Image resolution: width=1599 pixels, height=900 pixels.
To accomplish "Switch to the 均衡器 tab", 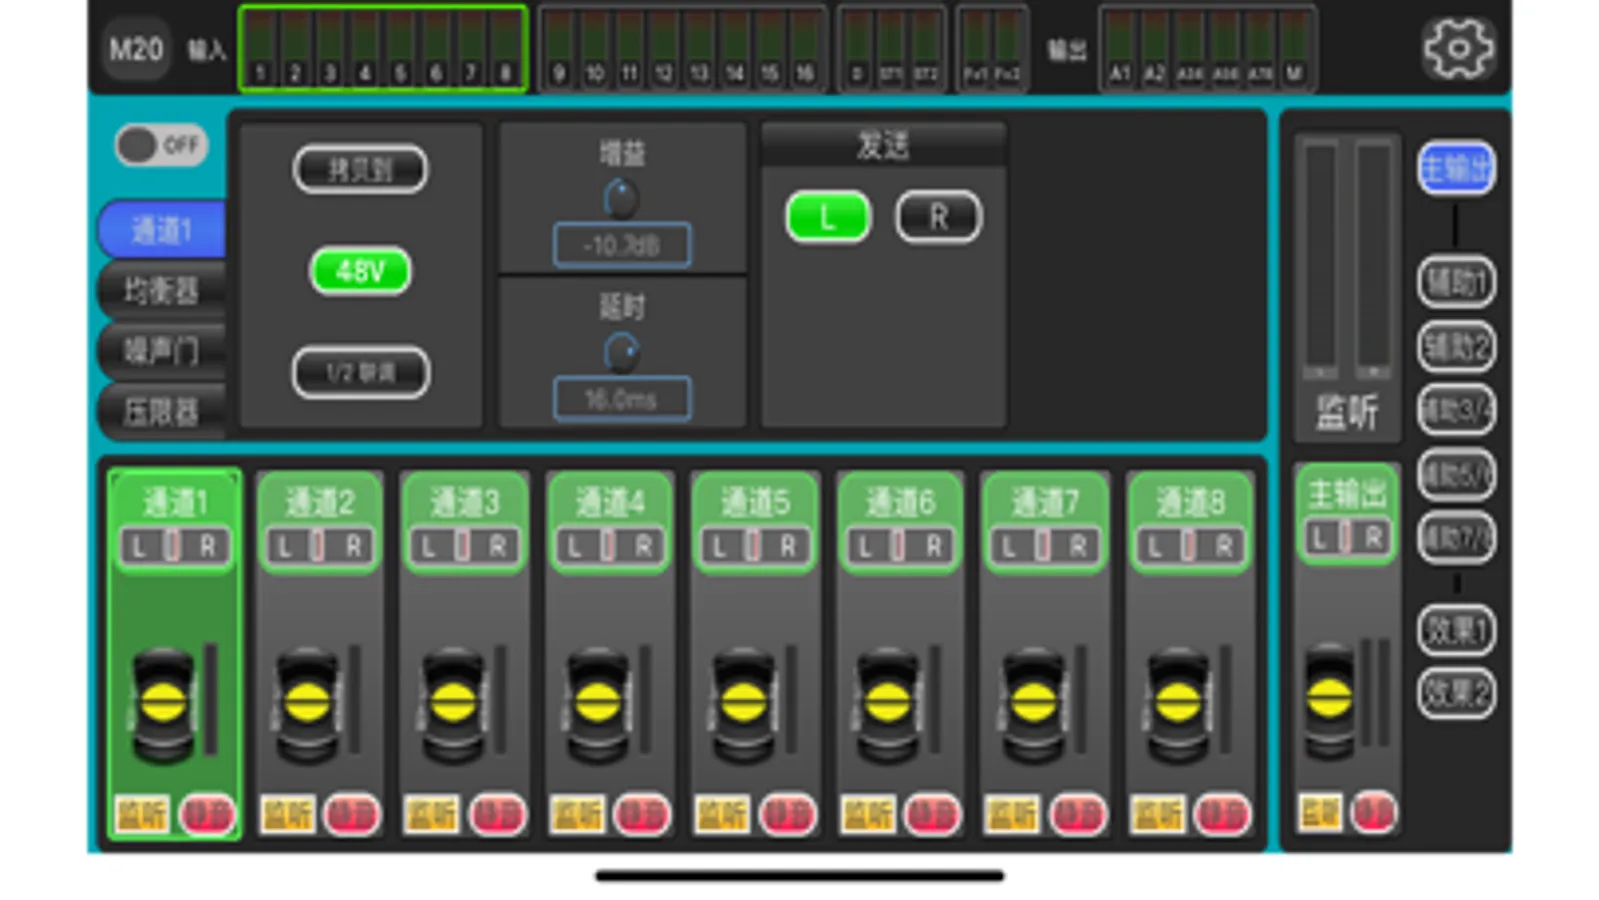I will click(162, 291).
